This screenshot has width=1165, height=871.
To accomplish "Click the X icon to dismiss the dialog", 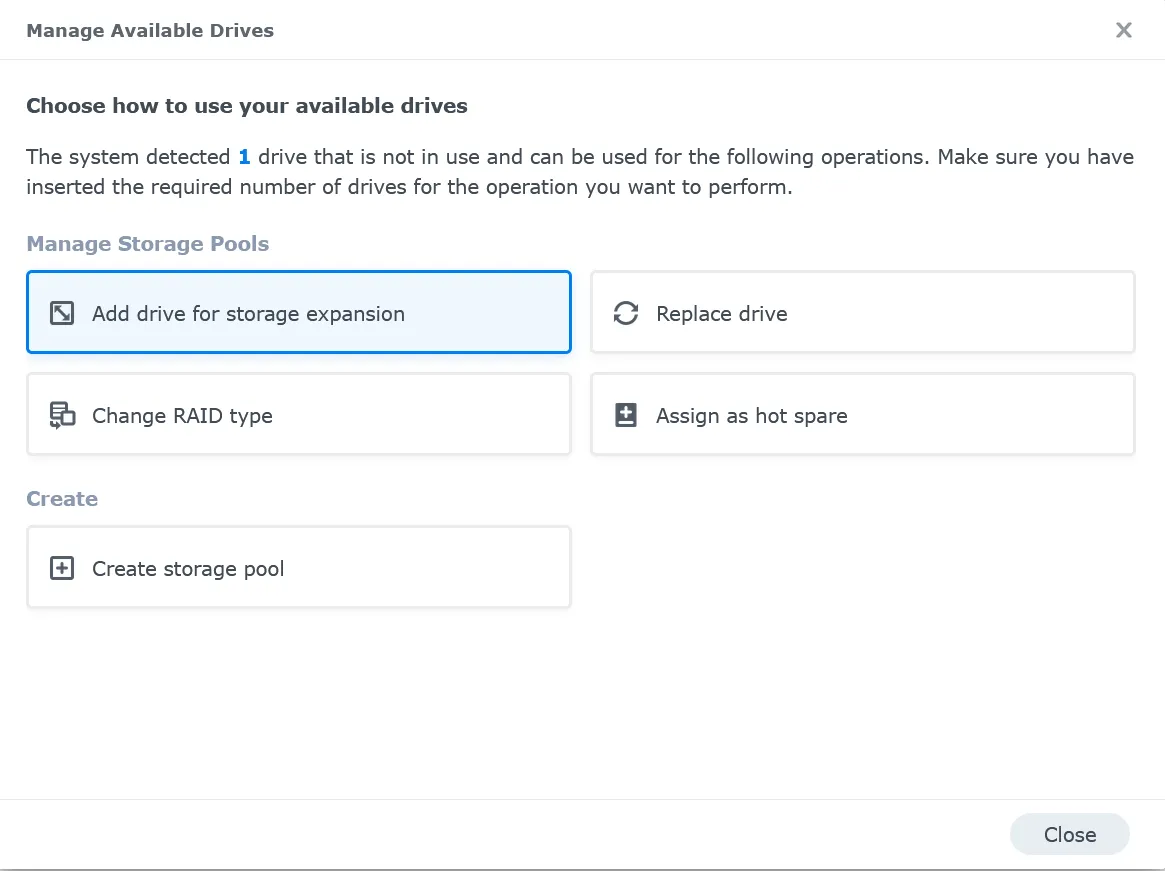I will pos(1123,30).
